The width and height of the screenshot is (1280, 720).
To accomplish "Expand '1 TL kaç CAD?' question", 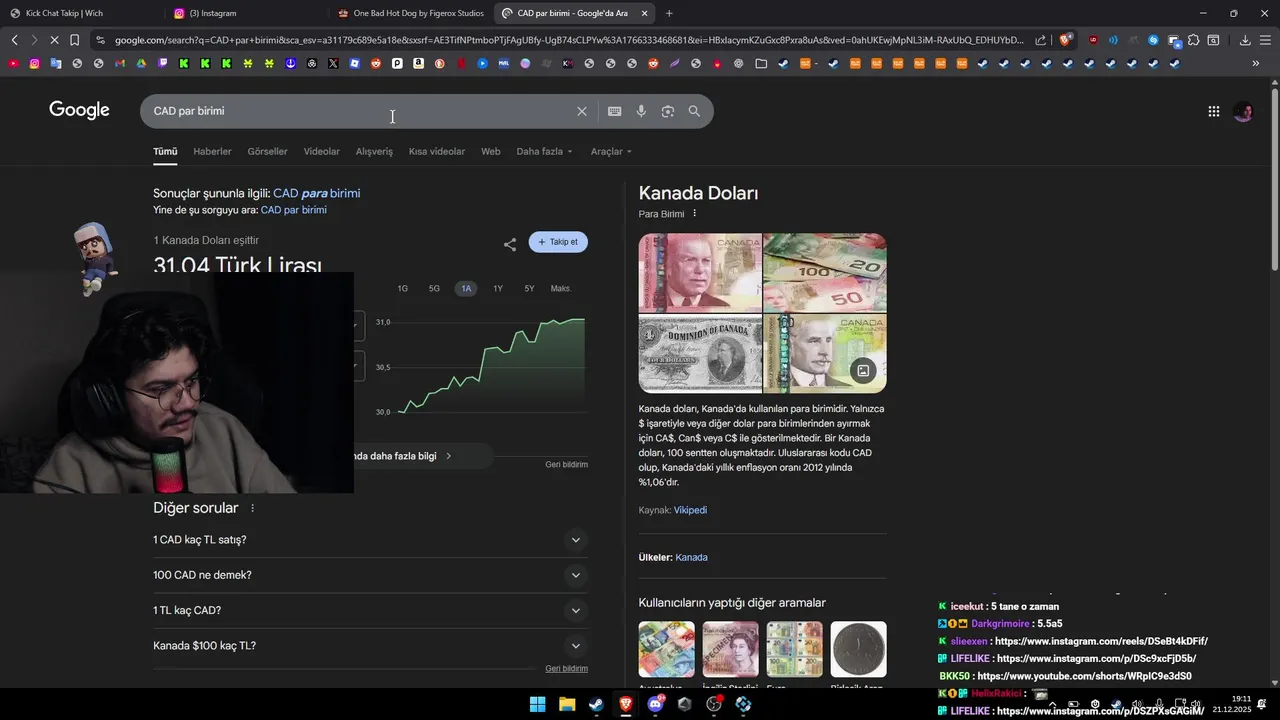I will [370, 610].
